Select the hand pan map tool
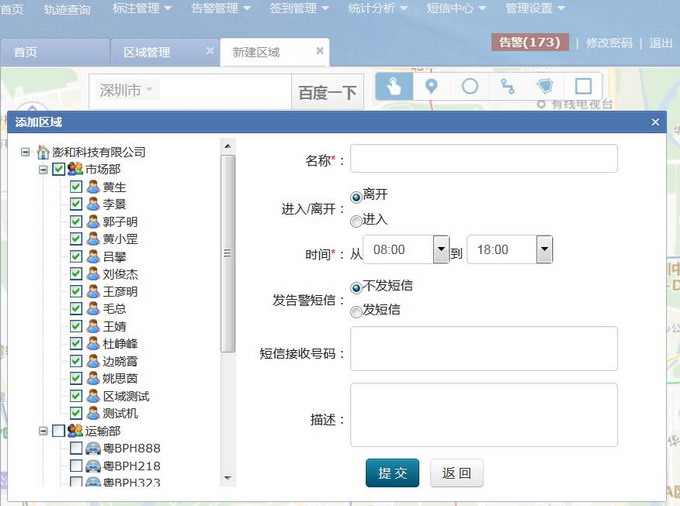The image size is (680, 506). [x=394, y=87]
